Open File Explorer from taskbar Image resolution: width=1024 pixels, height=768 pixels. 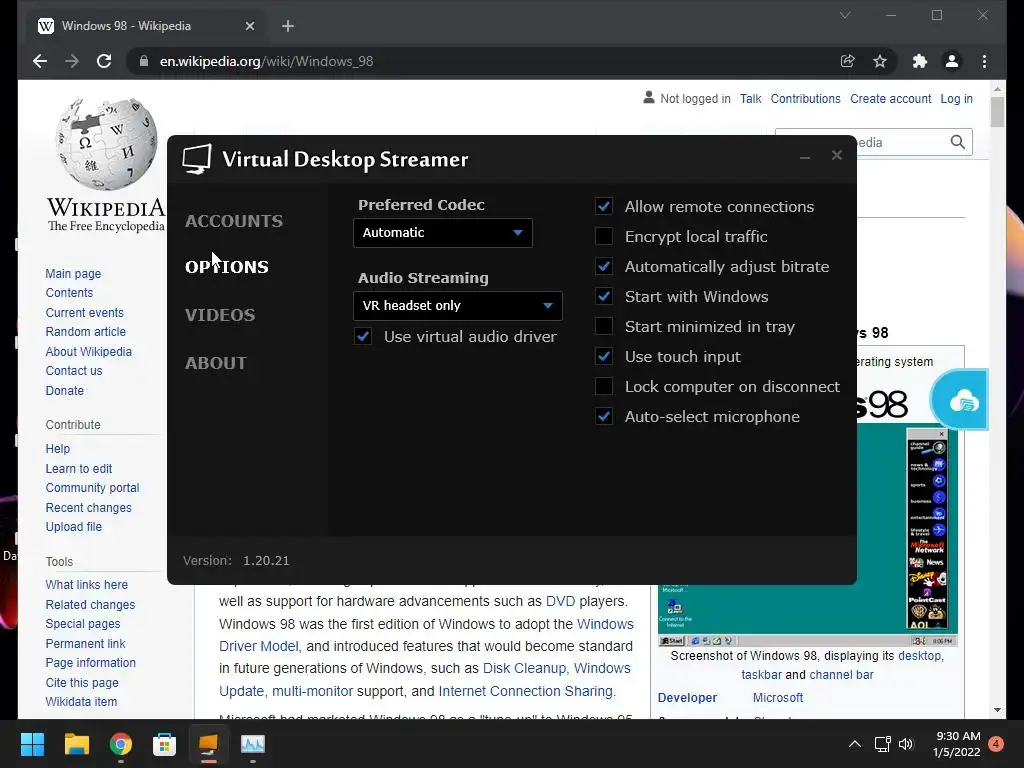(76, 744)
